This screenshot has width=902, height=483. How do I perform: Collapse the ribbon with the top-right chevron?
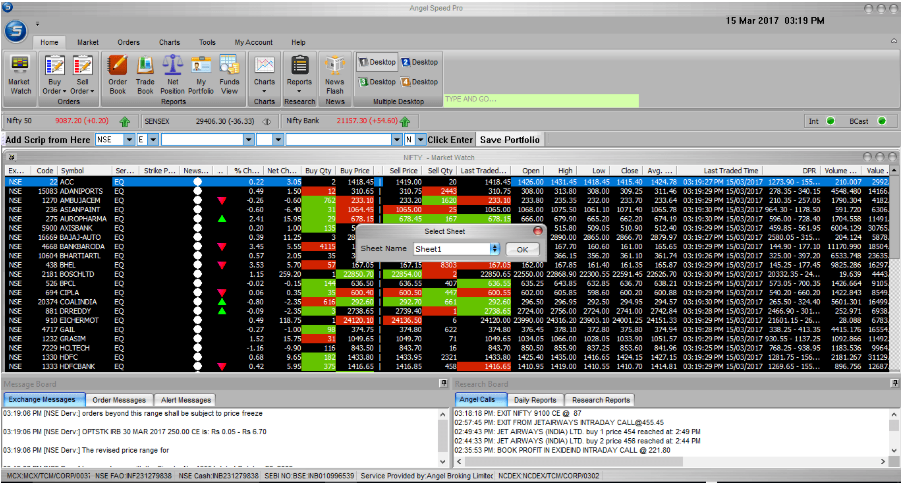coord(893,42)
